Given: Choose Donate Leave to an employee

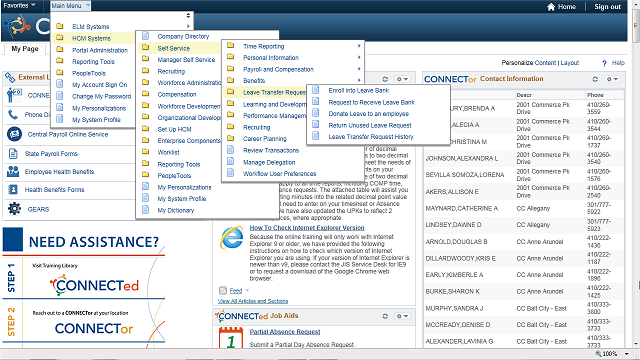Looking at the screenshot, I should [x=369, y=114].
